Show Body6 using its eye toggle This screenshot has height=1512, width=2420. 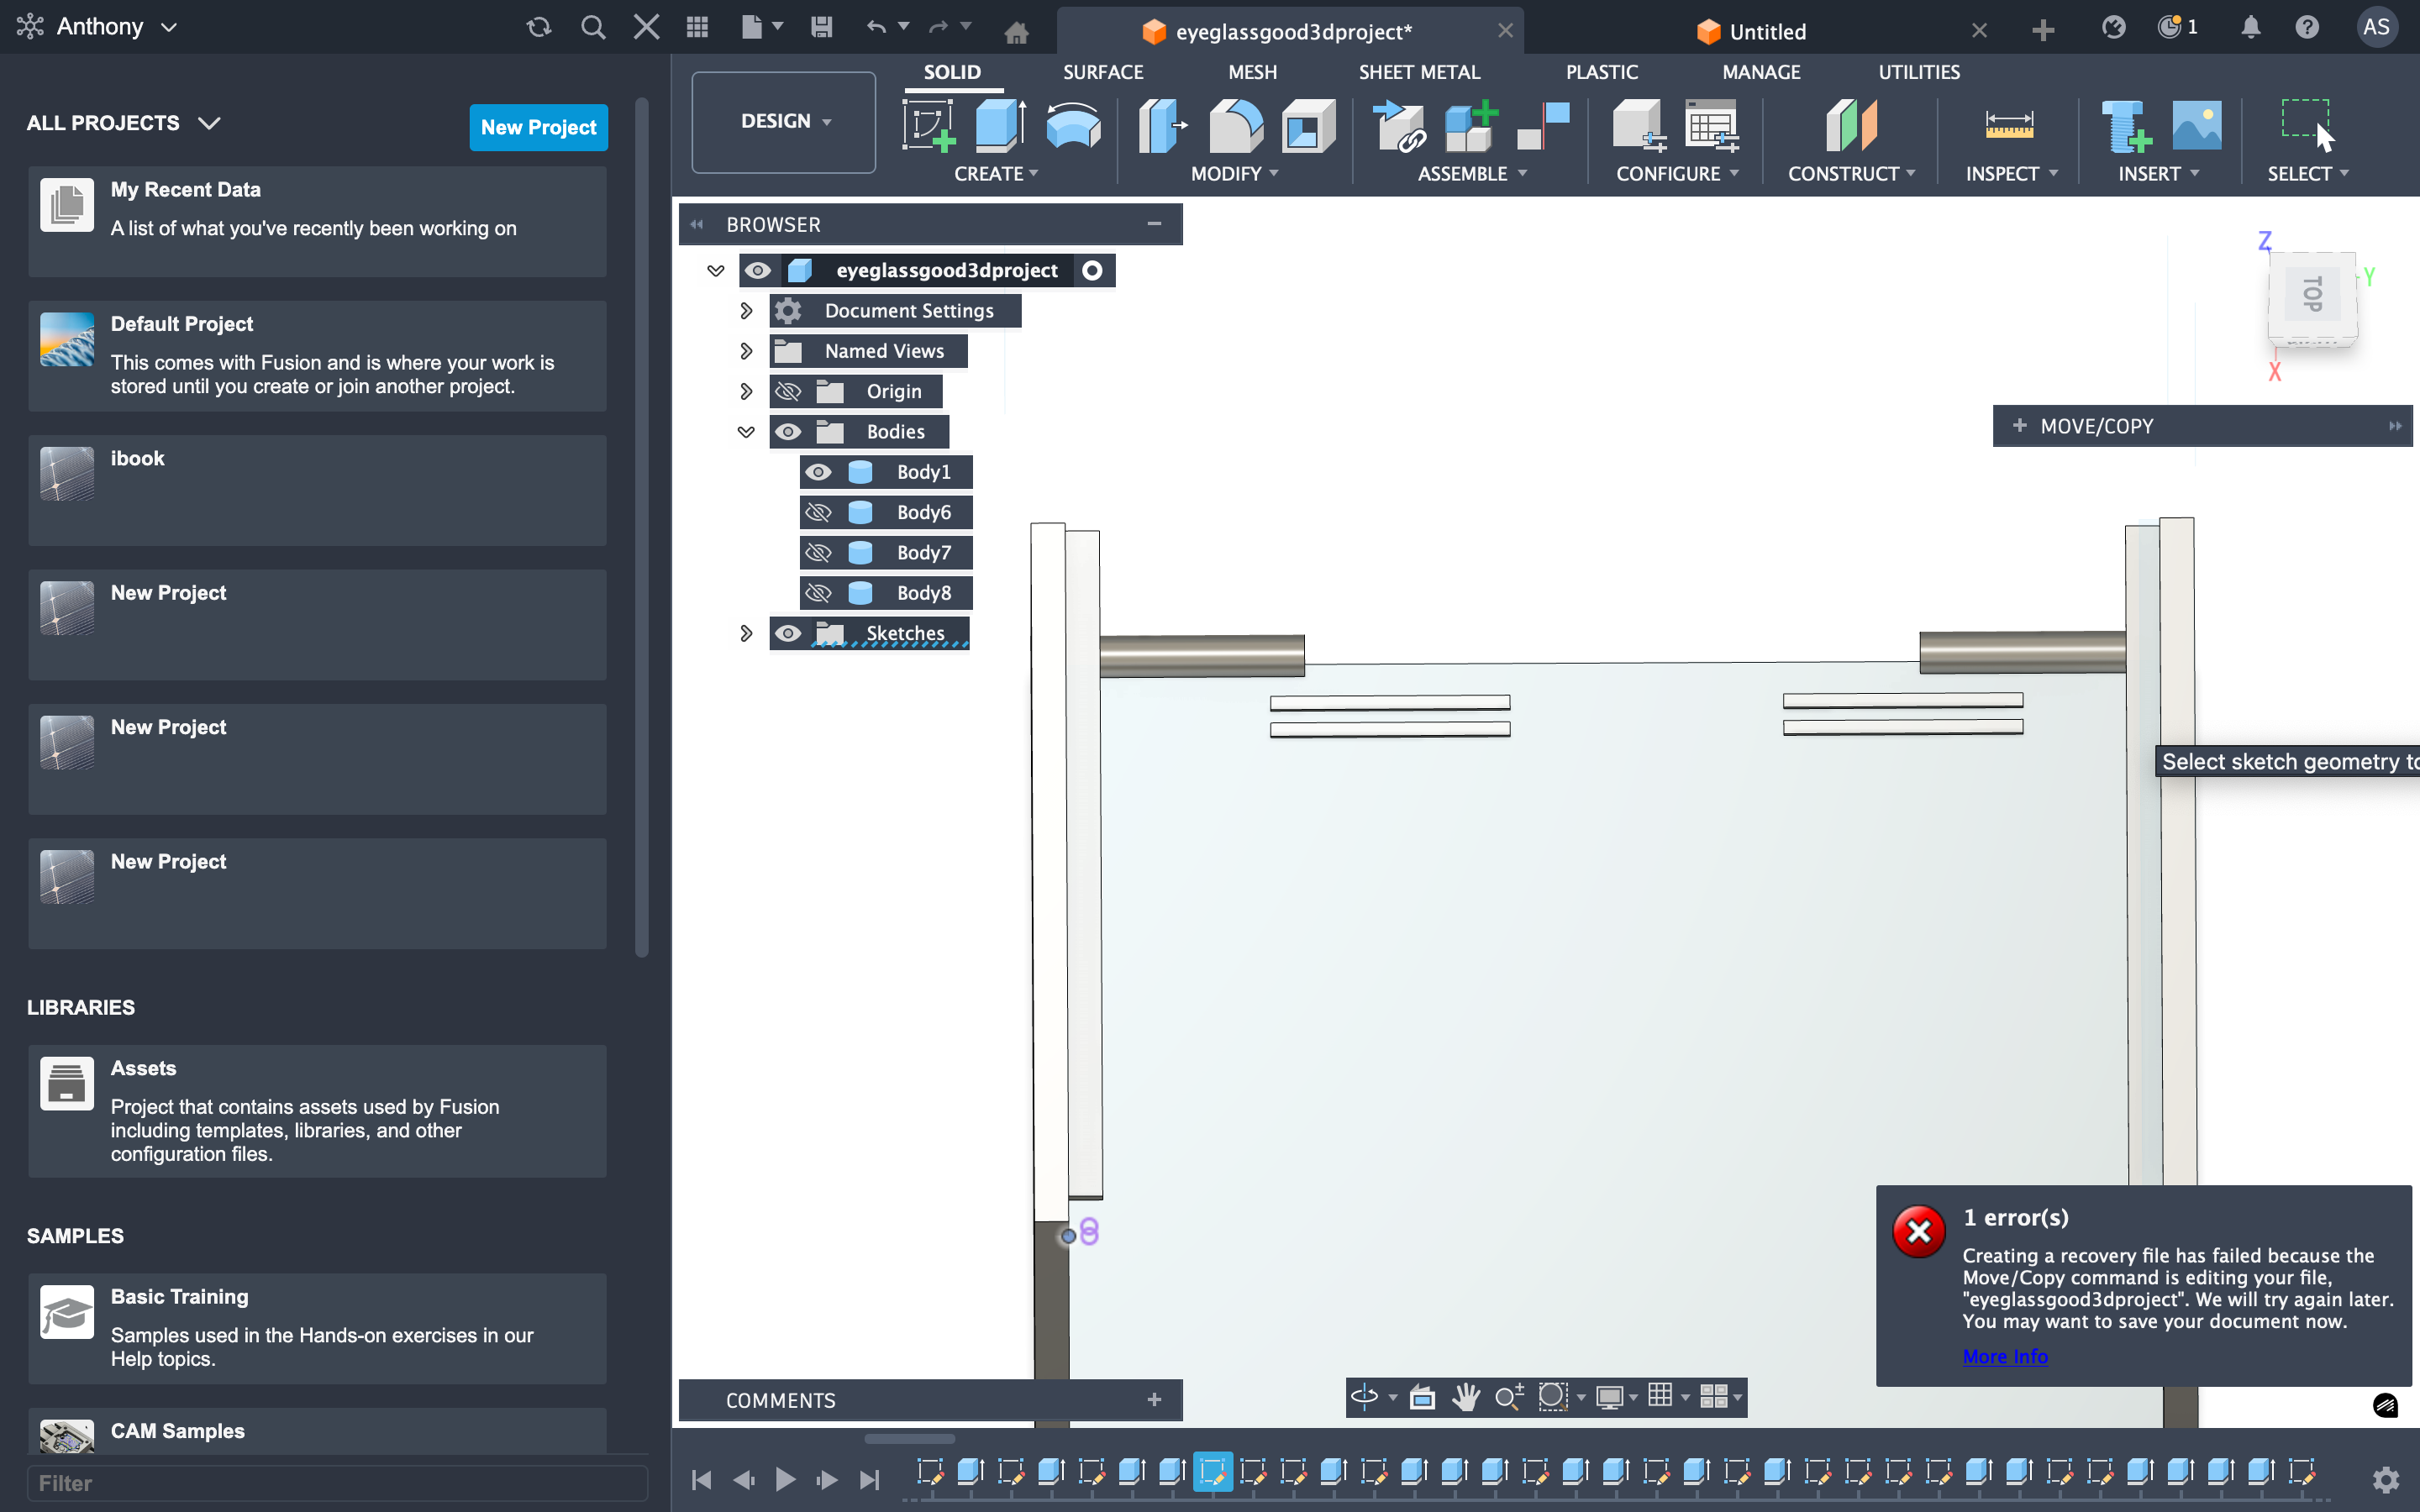[818, 513]
